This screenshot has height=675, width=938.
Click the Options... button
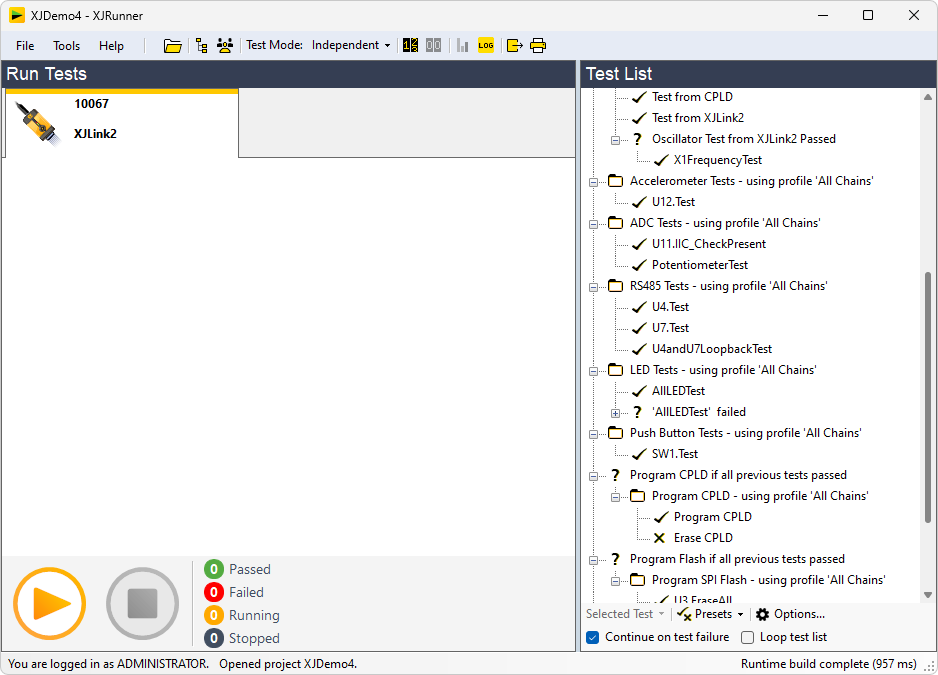[x=790, y=614]
